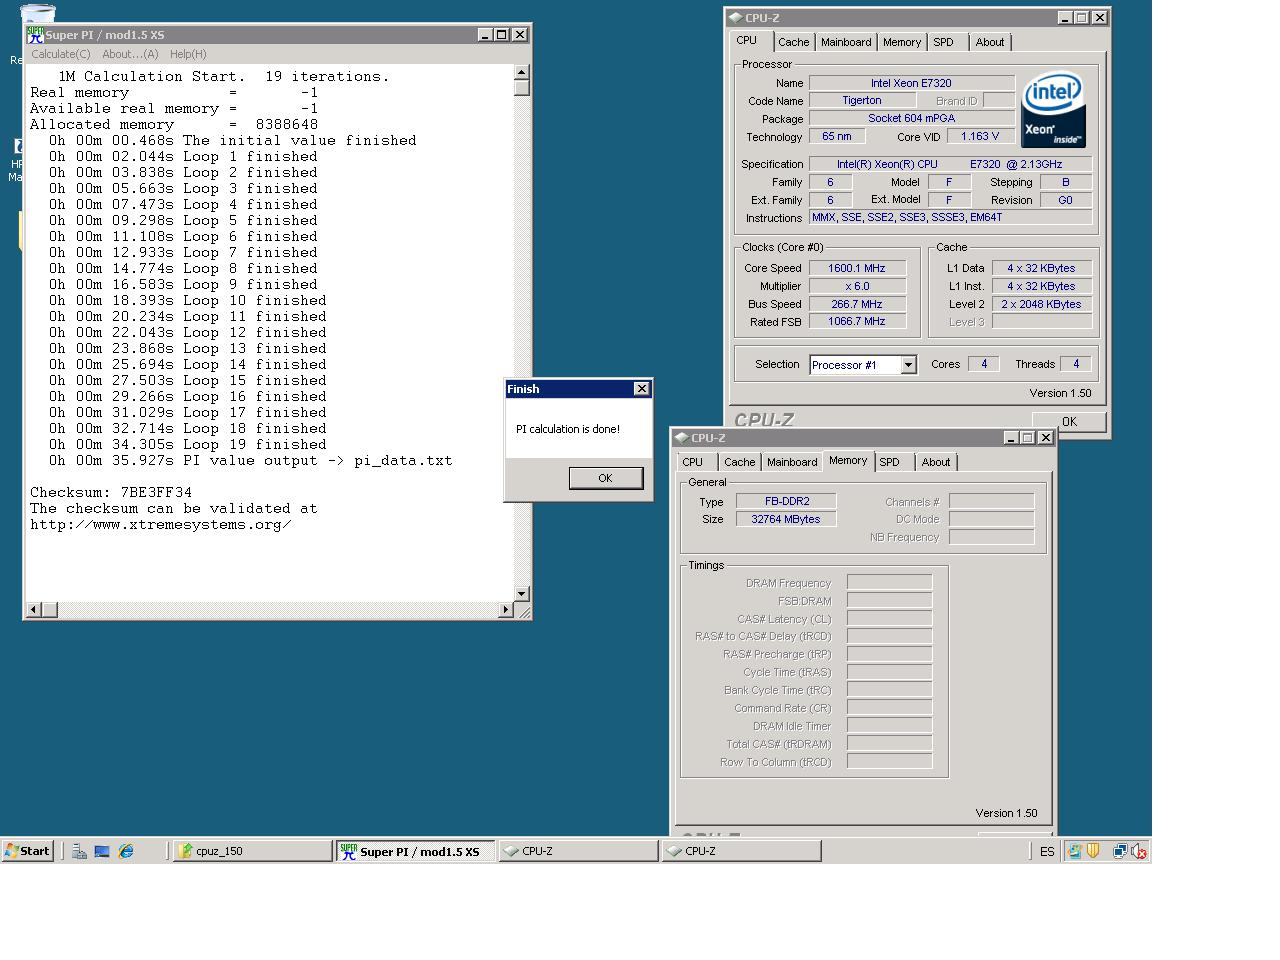Open the Mainboard tab in the CPU-Z memory window
1280x960 pixels.
(x=792, y=462)
